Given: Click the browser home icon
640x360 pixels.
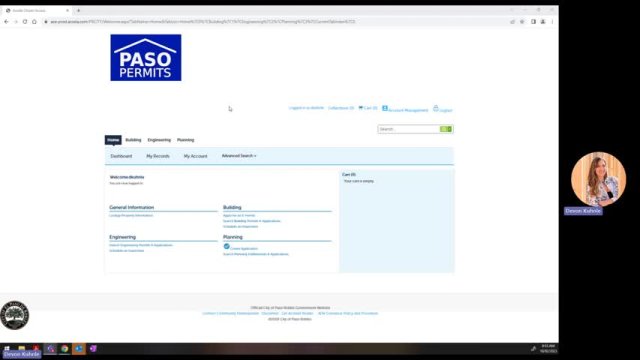Looking at the screenshot, I should click(34, 22).
